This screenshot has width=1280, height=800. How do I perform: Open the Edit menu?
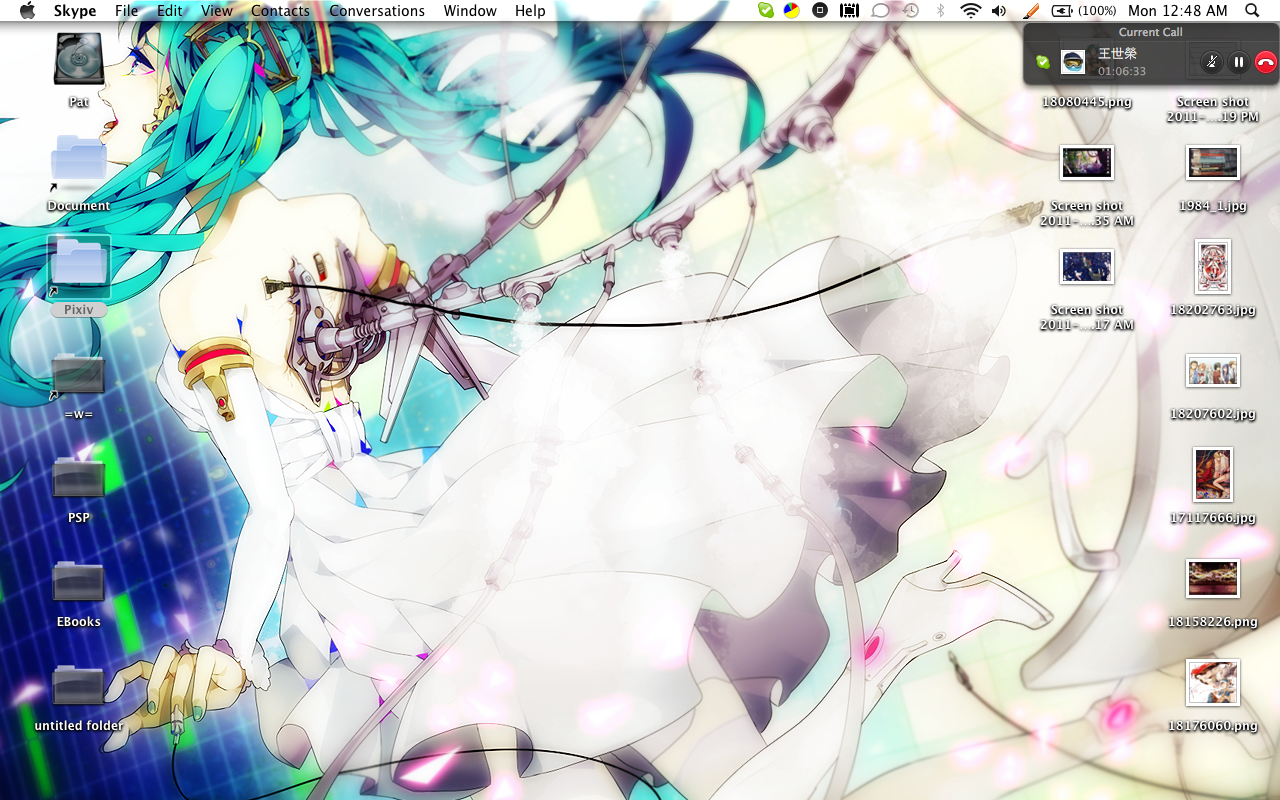(x=170, y=11)
